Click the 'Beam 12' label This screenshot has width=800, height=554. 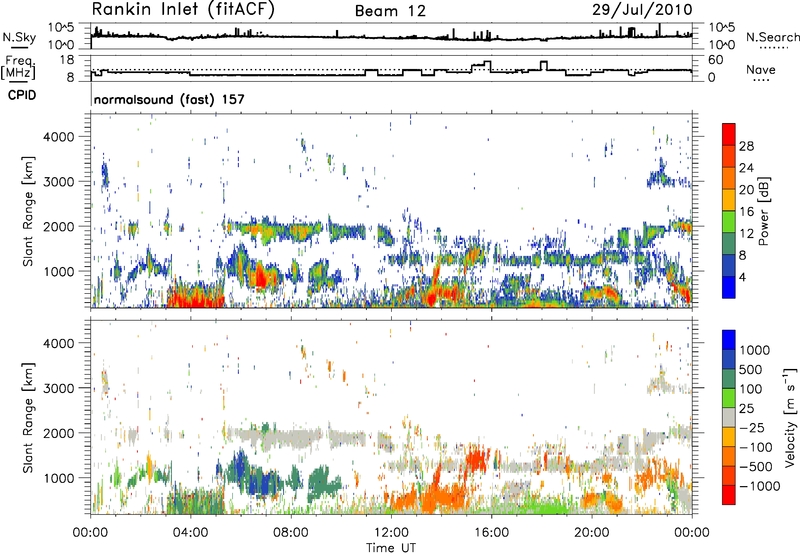tap(390, 11)
